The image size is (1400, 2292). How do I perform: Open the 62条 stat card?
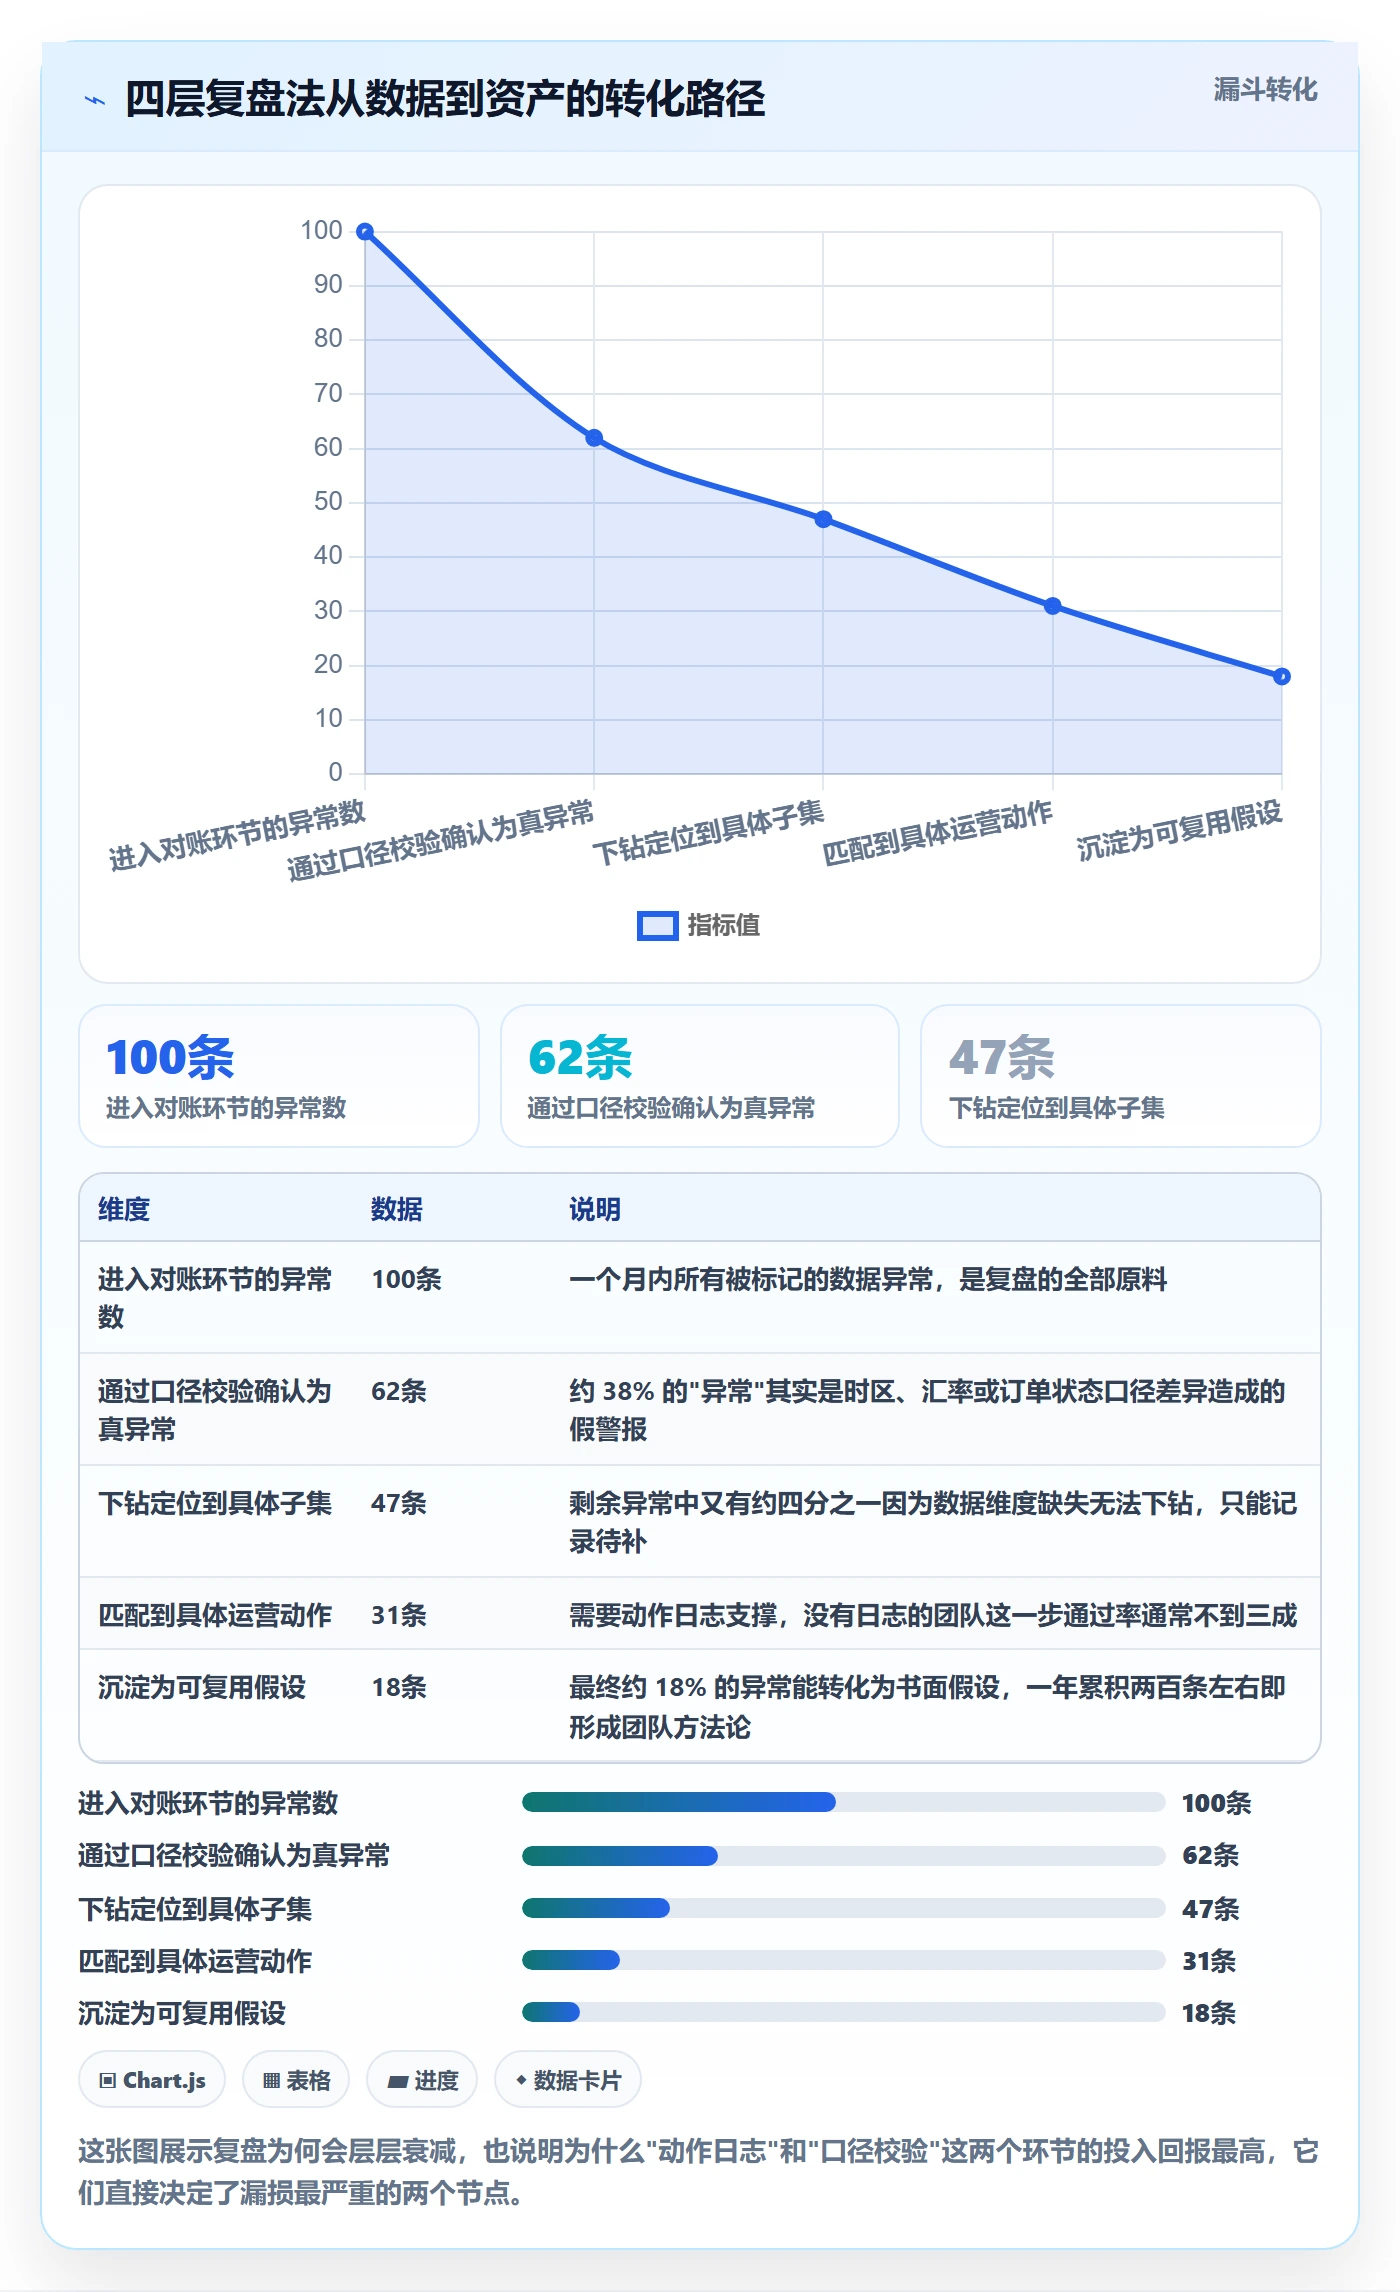[700, 1076]
